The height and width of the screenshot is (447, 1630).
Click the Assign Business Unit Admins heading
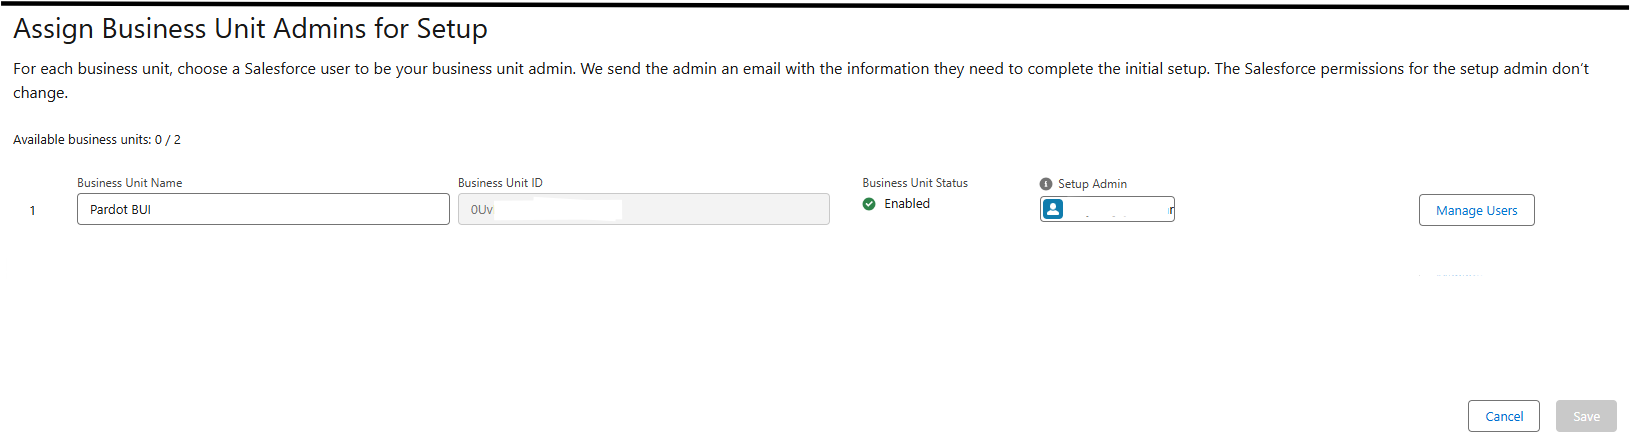pyautogui.click(x=250, y=29)
